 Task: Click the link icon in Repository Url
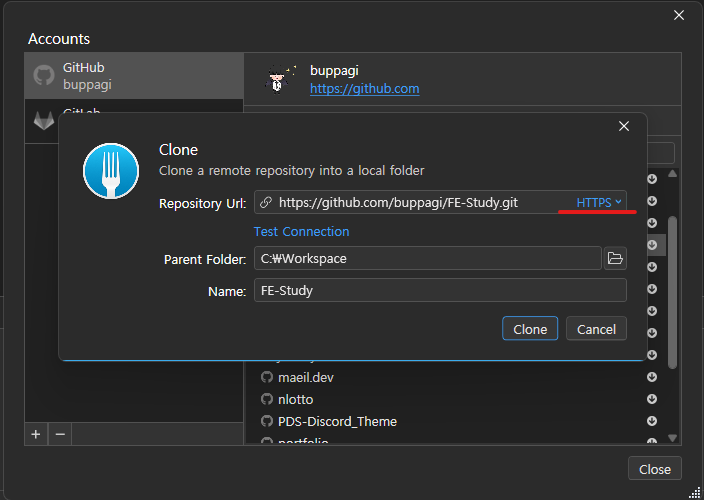[266, 202]
